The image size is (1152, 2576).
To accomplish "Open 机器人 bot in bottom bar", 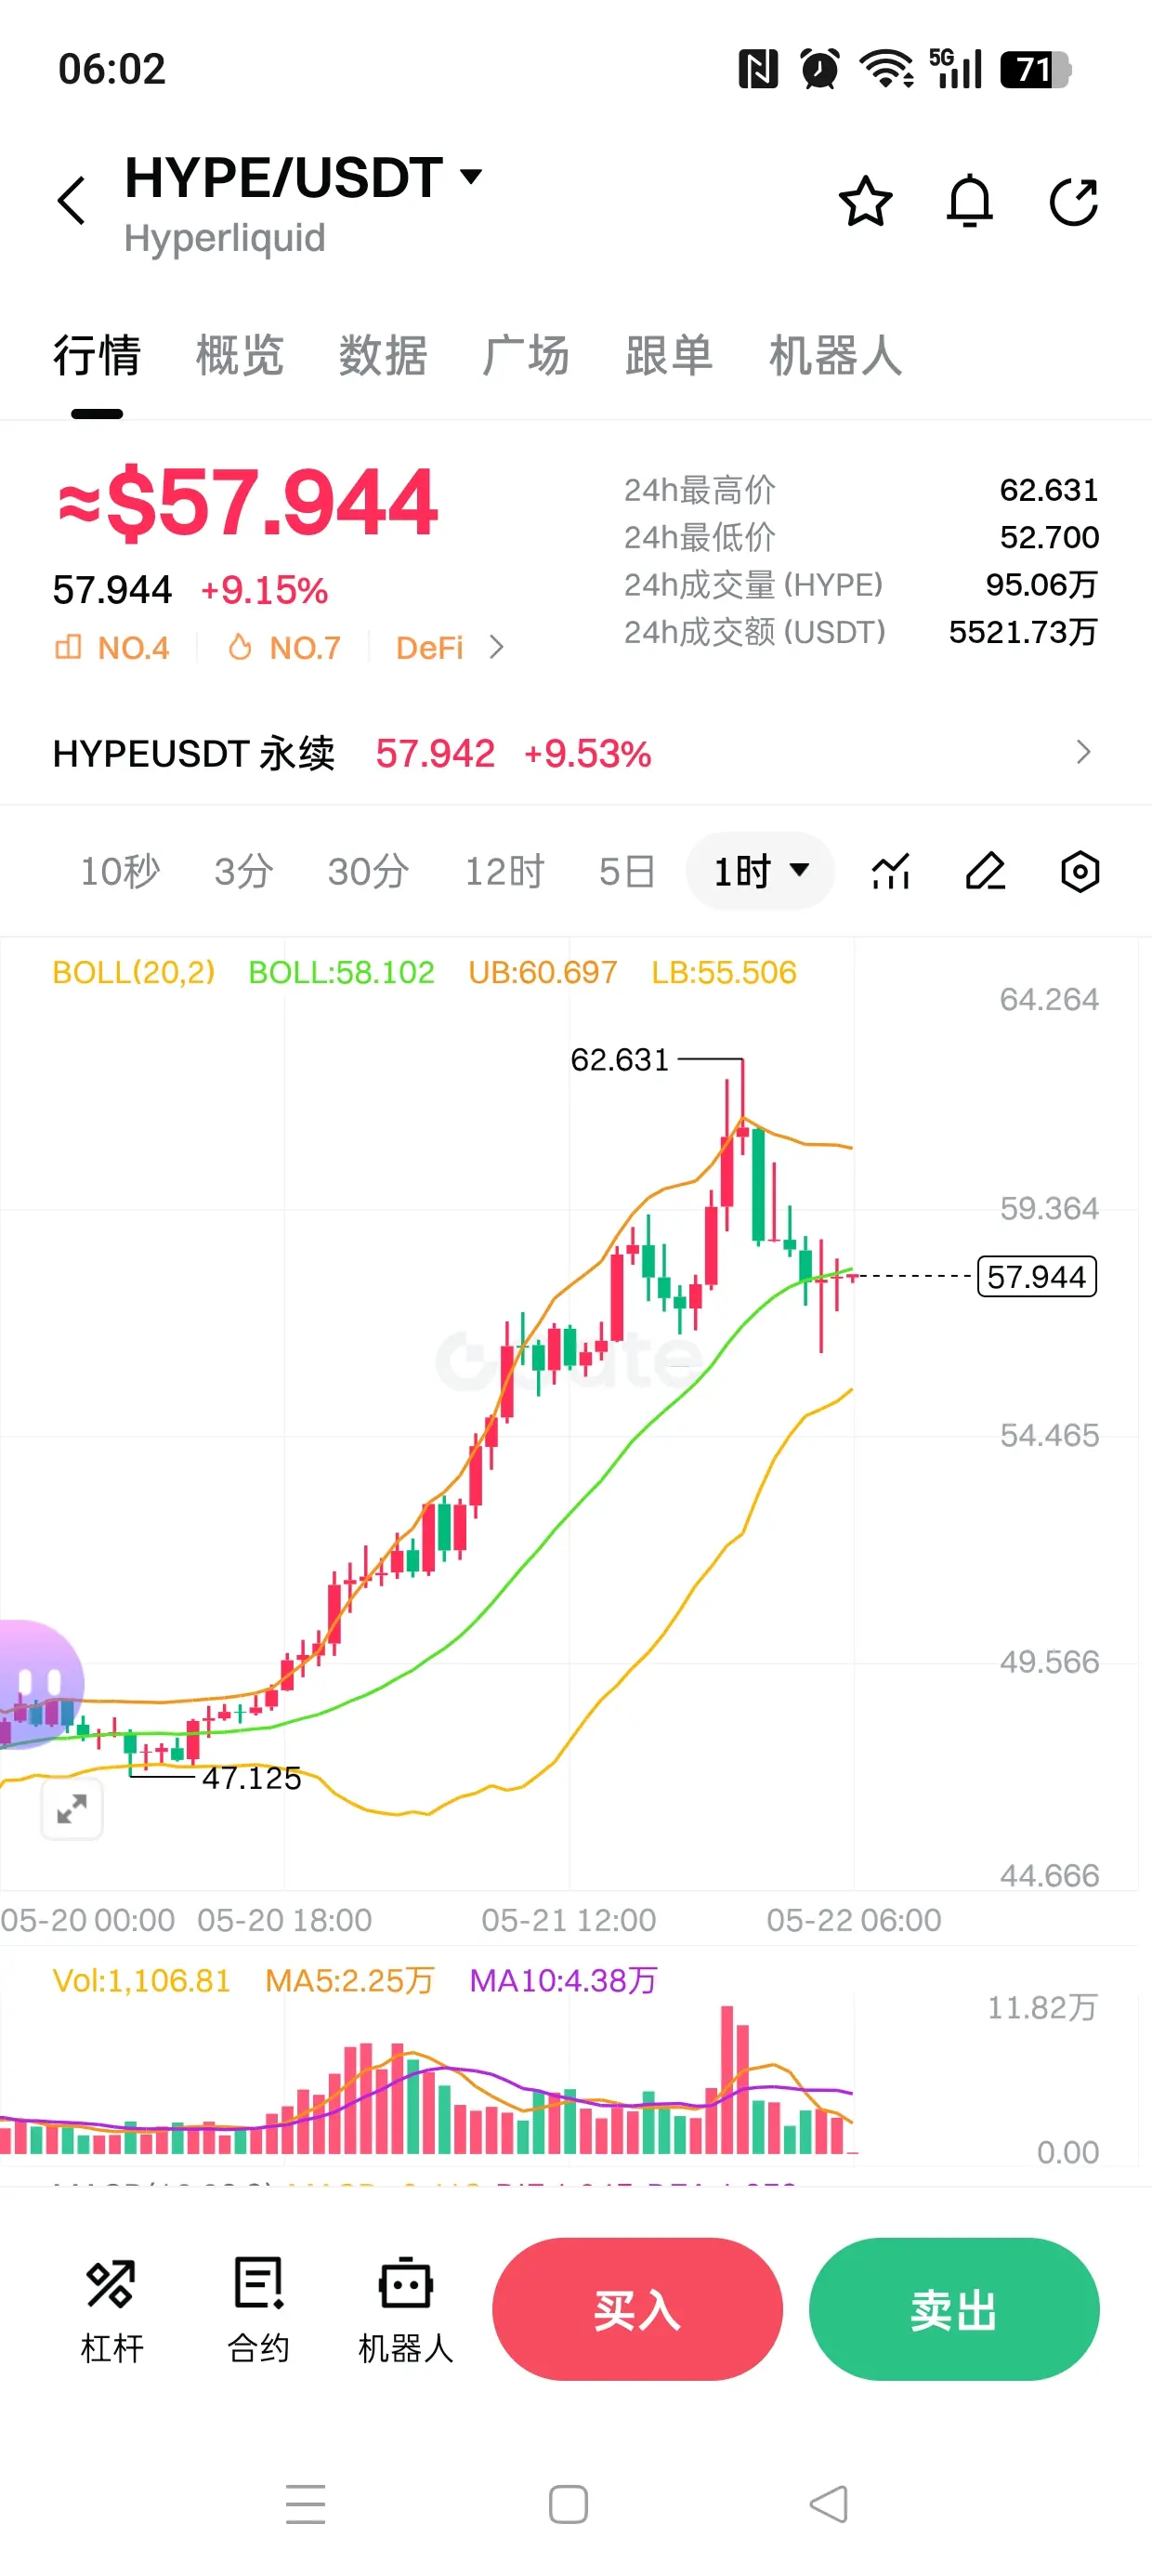I will coord(405,2310).
